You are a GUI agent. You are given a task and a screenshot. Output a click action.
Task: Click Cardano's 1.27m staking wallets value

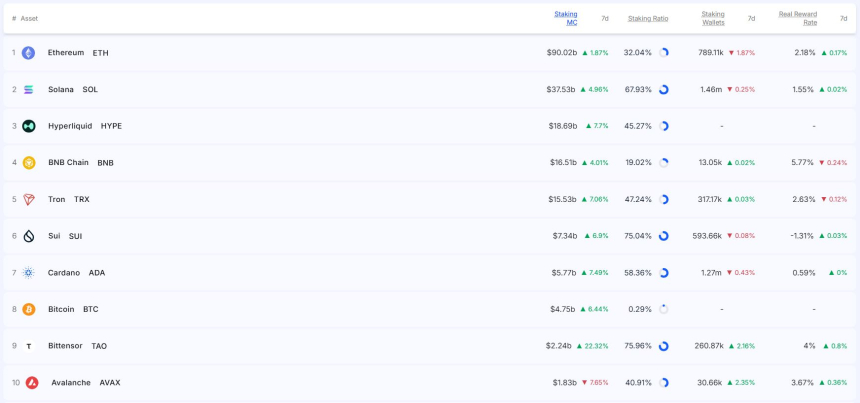pyautogui.click(x=711, y=273)
